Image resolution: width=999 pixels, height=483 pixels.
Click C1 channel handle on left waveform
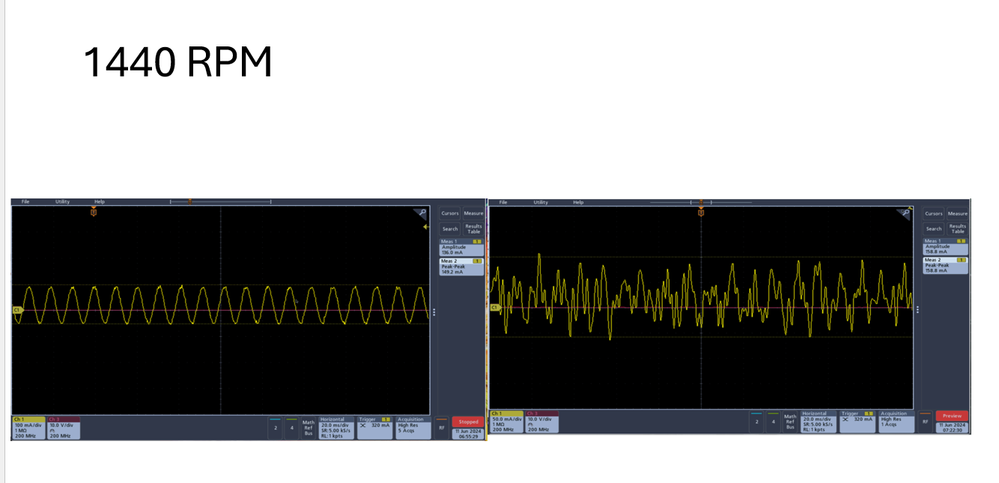(x=17, y=310)
